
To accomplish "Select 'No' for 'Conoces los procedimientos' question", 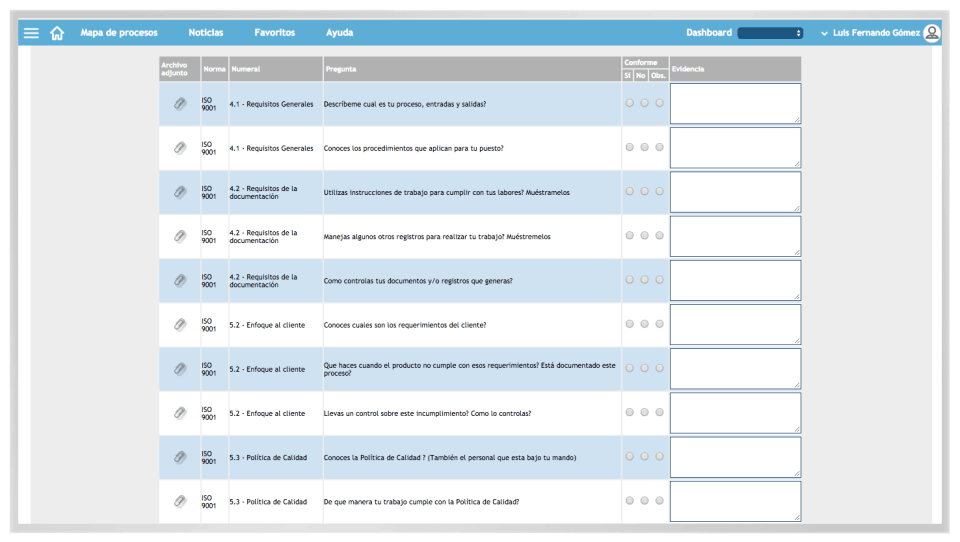I will [644, 147].
